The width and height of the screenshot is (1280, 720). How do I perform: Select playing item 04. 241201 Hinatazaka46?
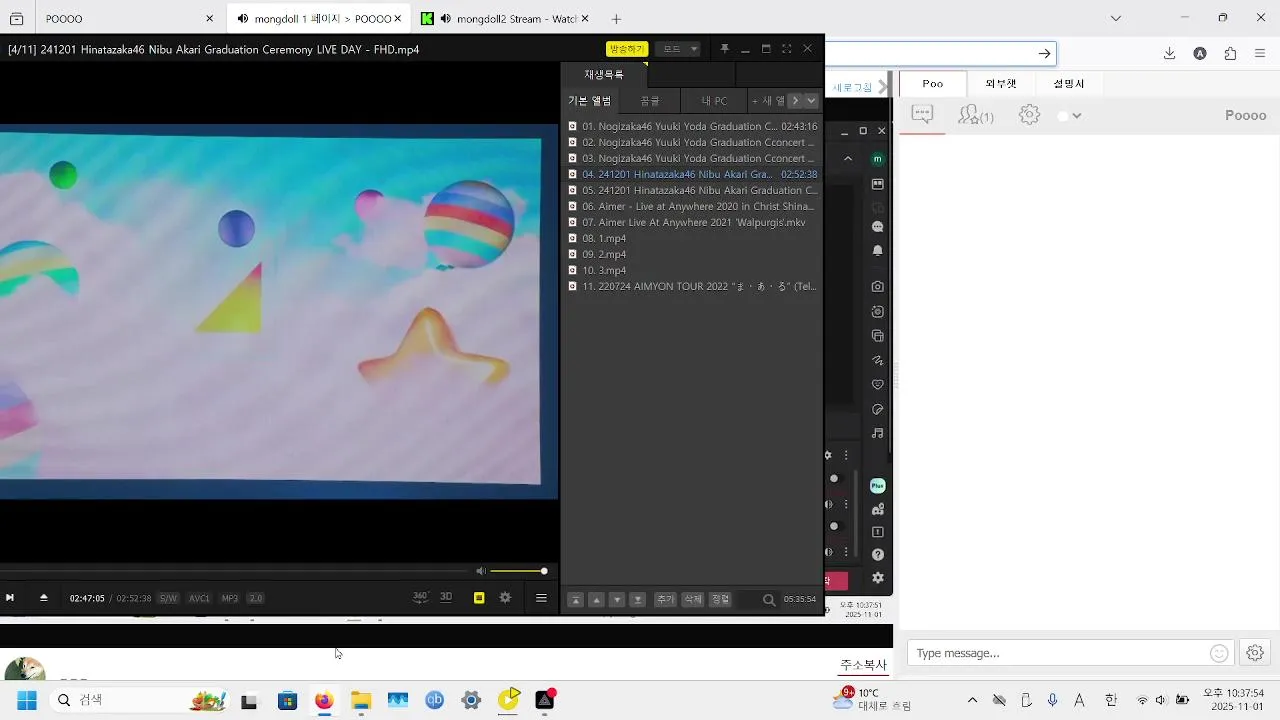click(x=692, y=175)
